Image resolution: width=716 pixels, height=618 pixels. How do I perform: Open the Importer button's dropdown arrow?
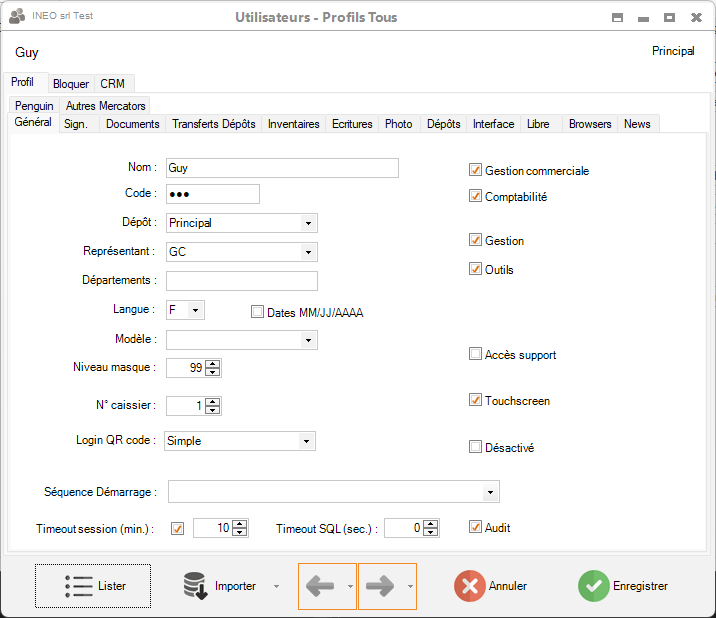click(x=276, y=586)
